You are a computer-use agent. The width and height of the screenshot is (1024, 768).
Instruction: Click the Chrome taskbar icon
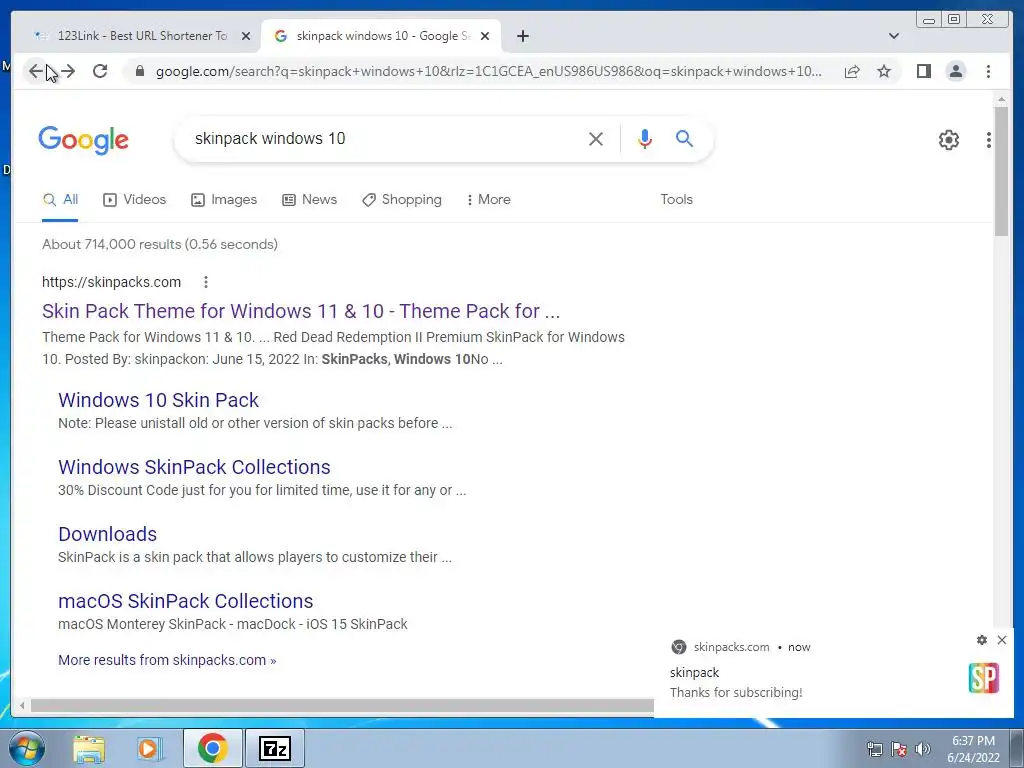212,748
